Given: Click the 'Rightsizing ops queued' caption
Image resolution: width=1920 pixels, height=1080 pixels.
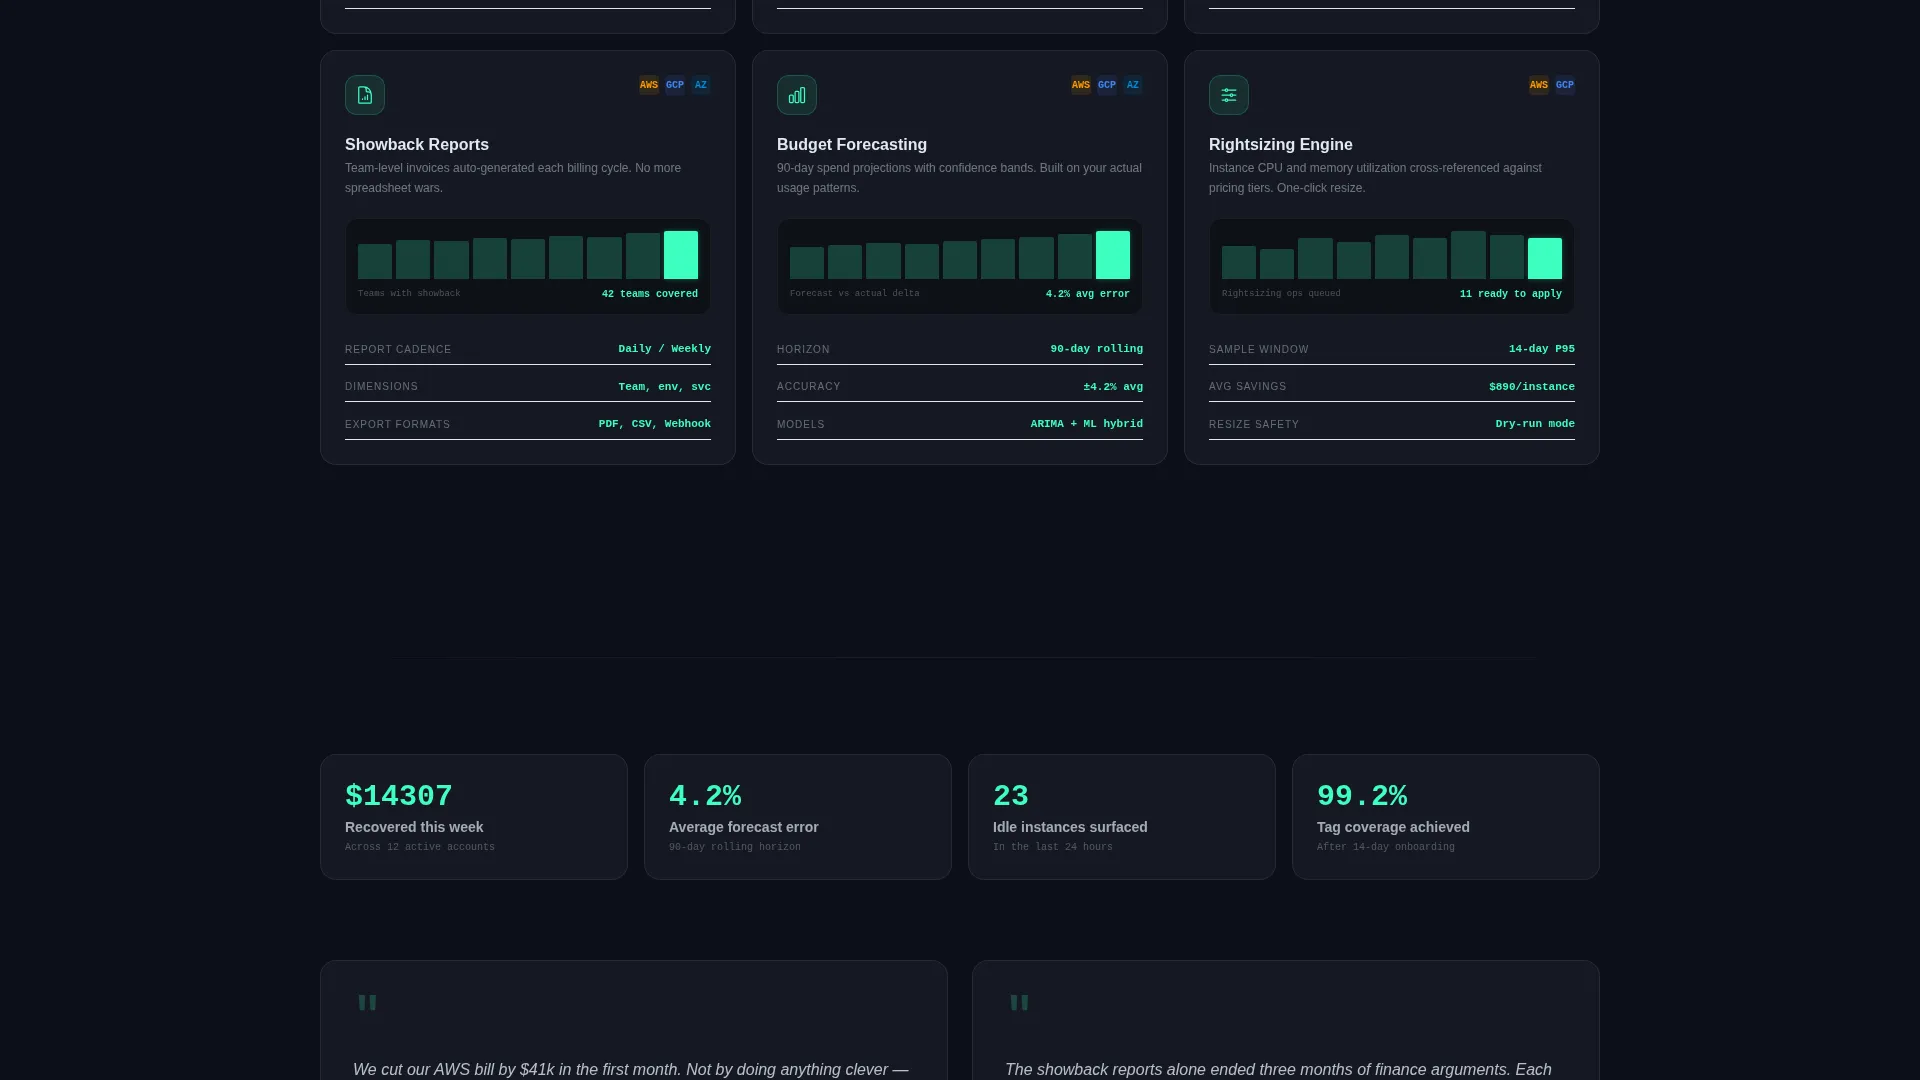Looking at the screenshot, I should pos(1281,294).
